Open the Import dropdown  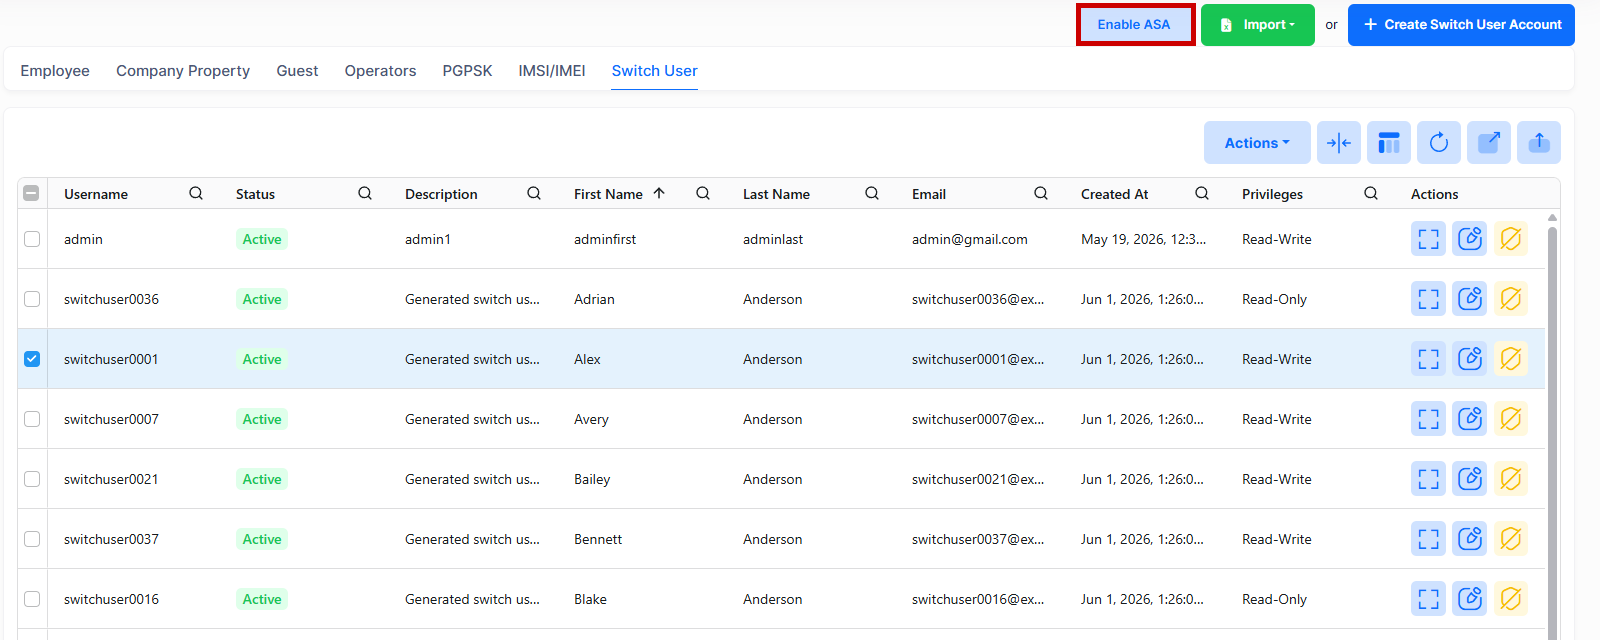(1258, 25)
